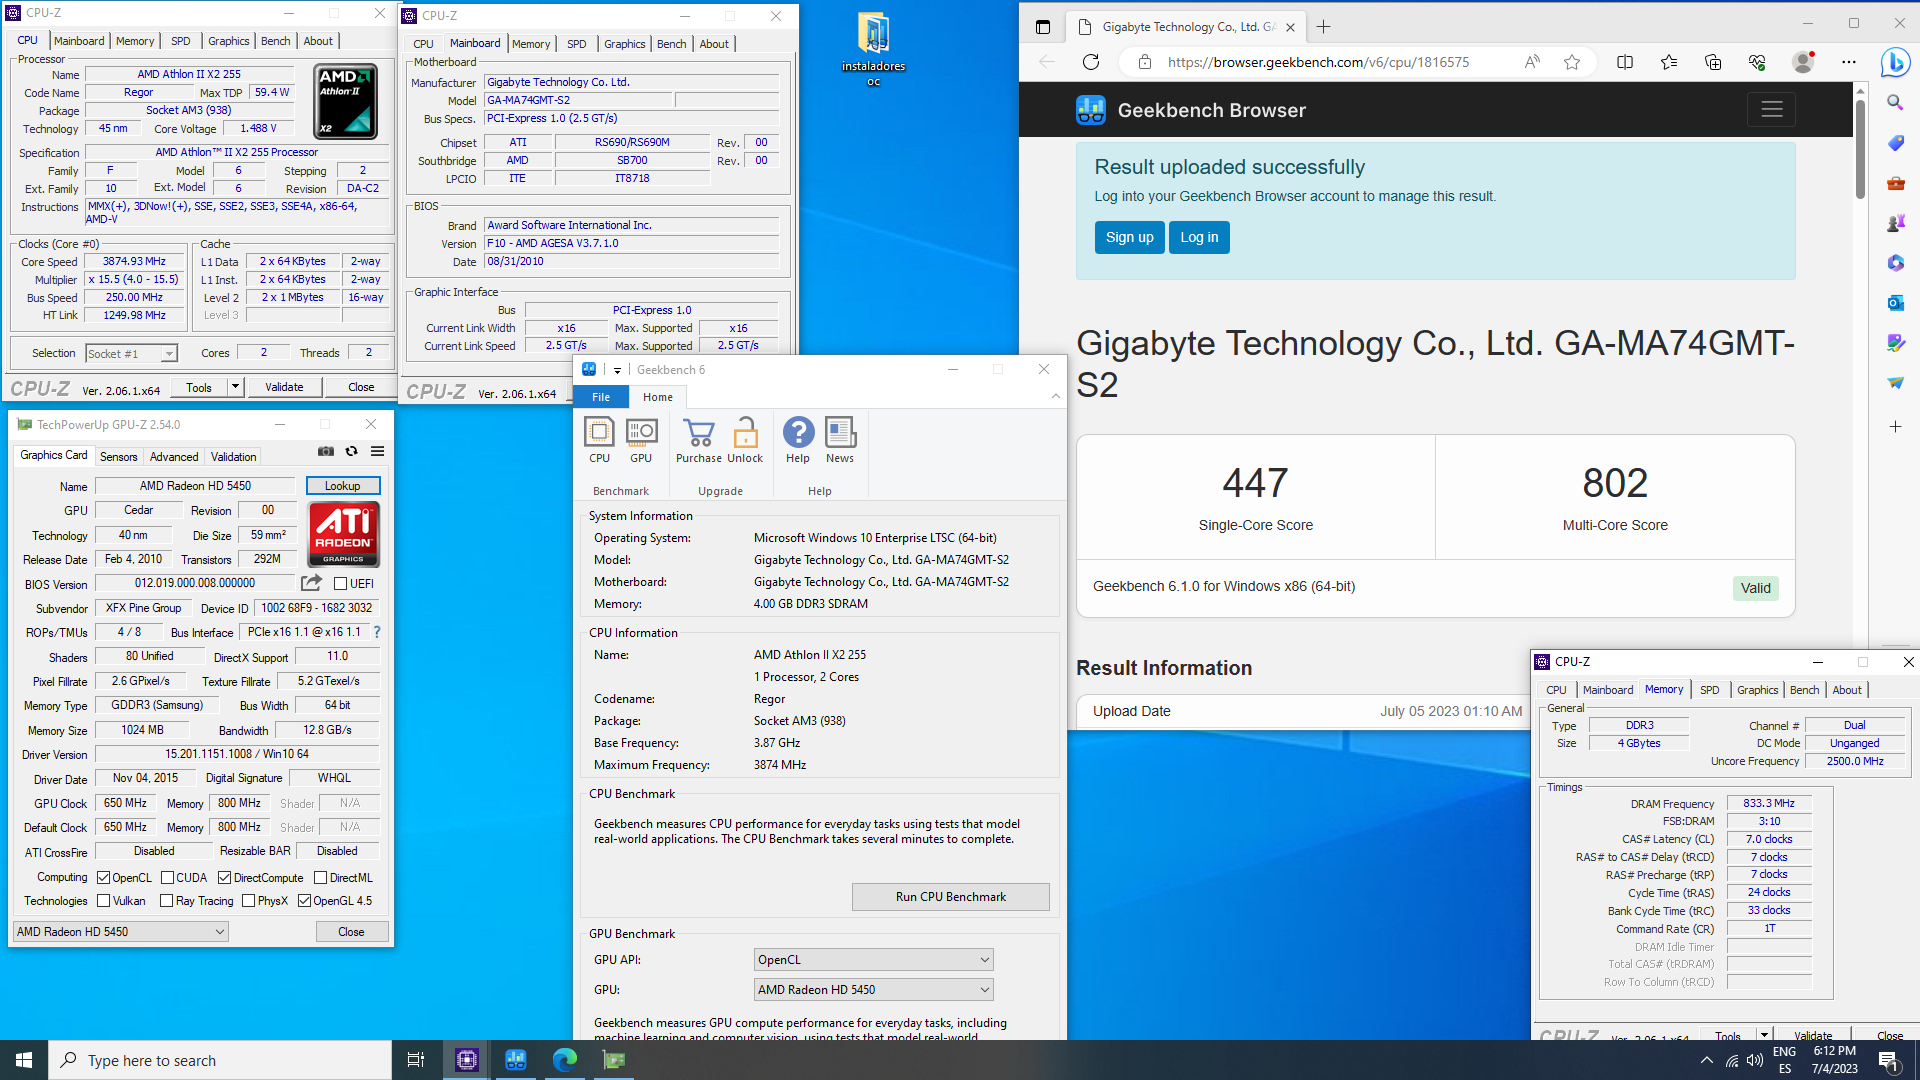This screenshot has height=1080, width=1920.
Task: Click the Lookup button in GPU-Z
Action: point(343,486)
